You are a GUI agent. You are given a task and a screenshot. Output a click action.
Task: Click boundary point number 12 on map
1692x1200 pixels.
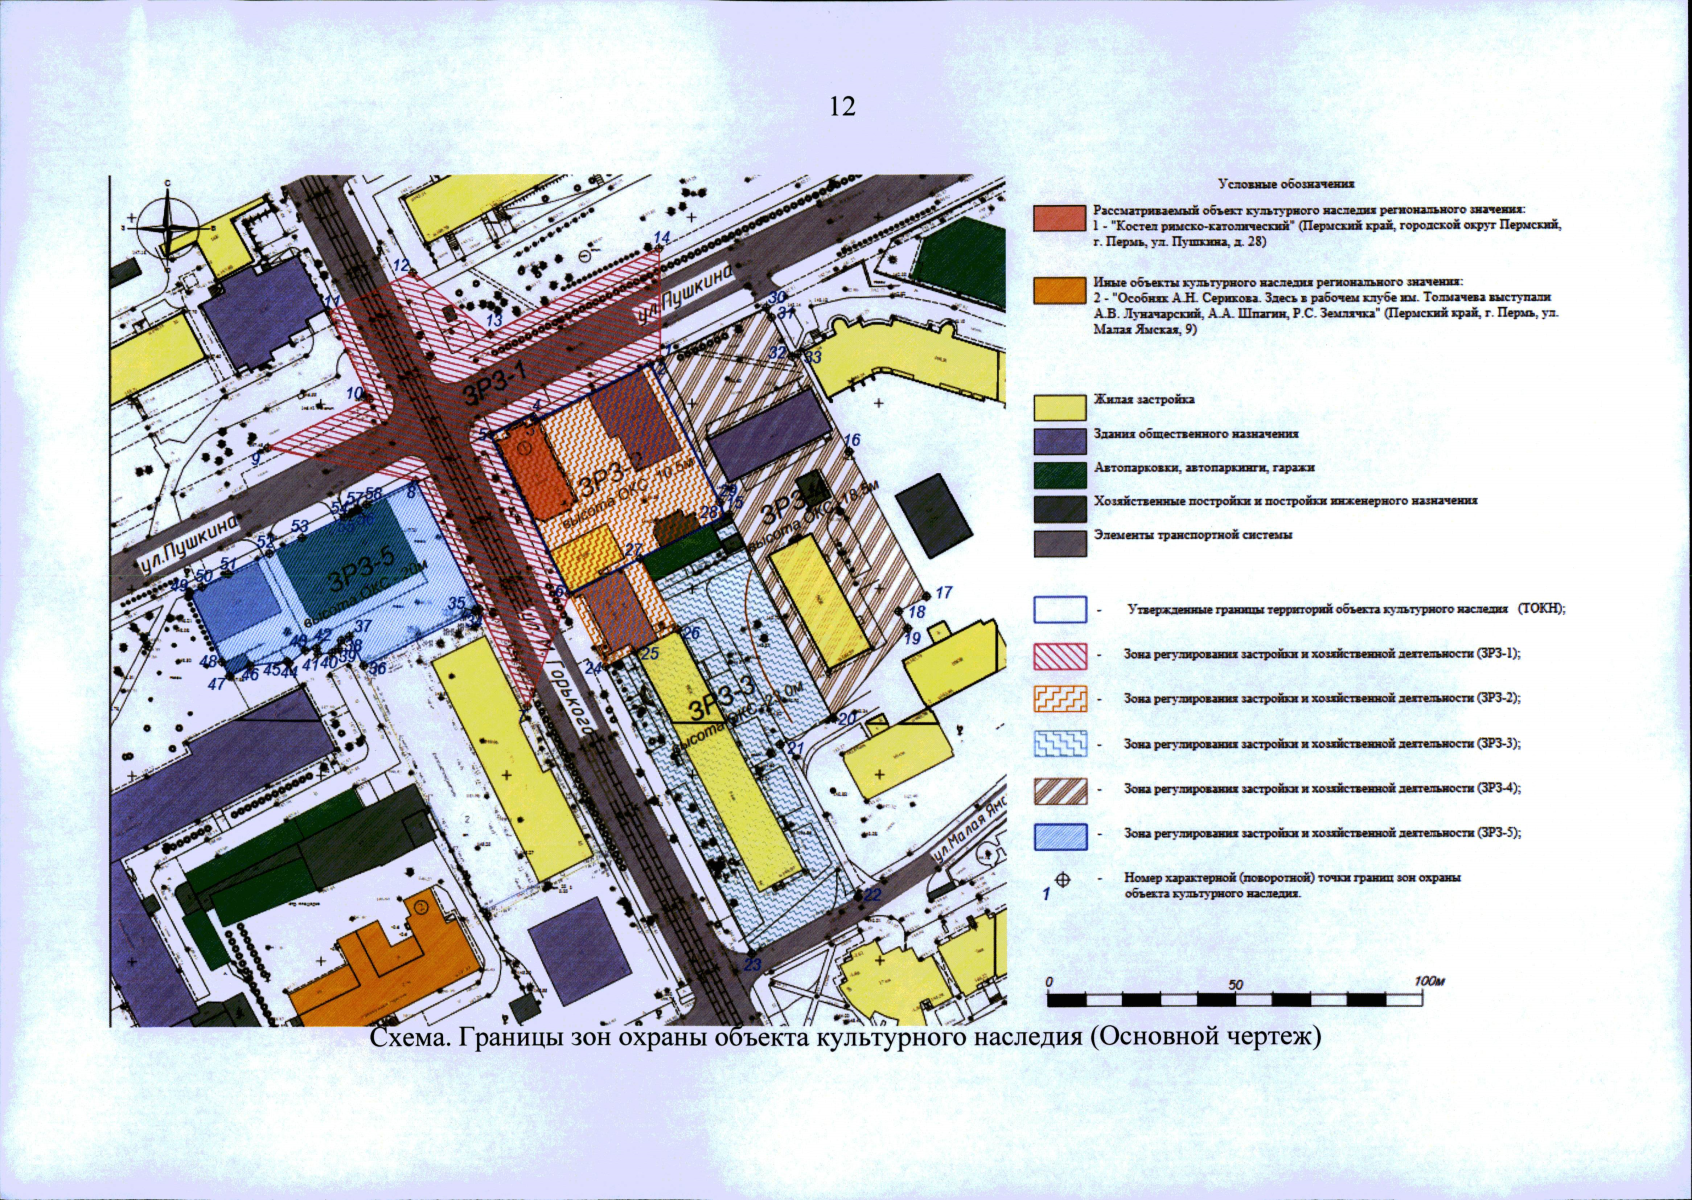402,266
